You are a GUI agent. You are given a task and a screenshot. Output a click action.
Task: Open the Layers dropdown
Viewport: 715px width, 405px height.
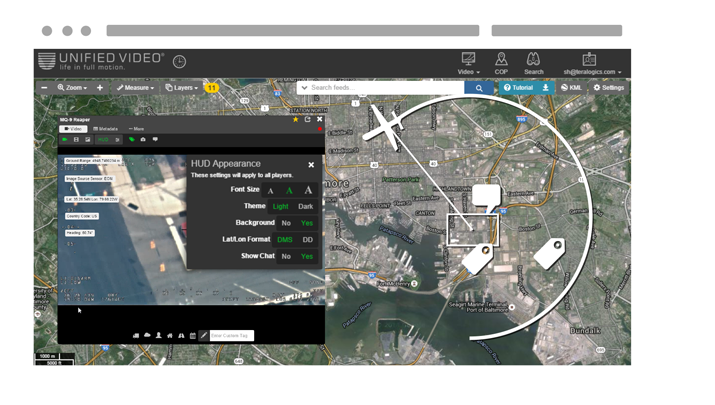click(181, 88)
